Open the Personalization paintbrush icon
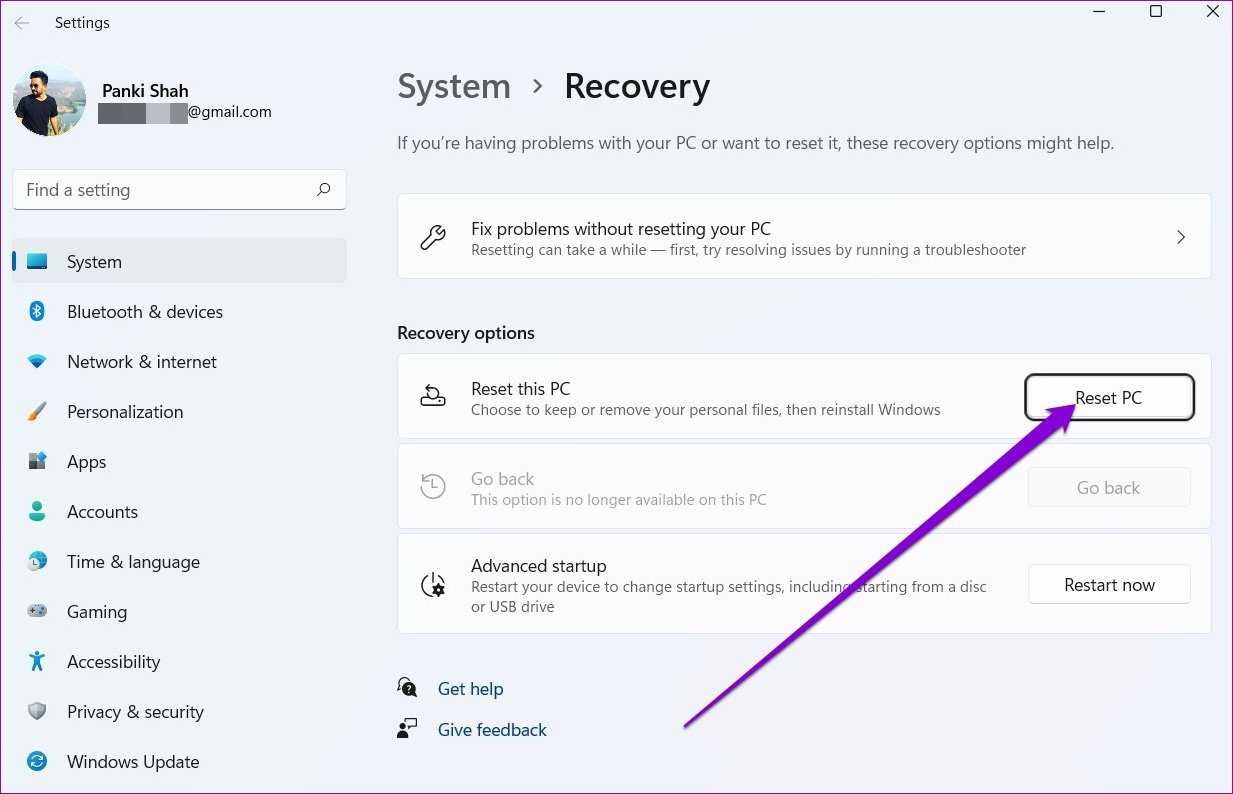Screen dimensions: 1233x794 pyautogui.click(x=37, y=412)
